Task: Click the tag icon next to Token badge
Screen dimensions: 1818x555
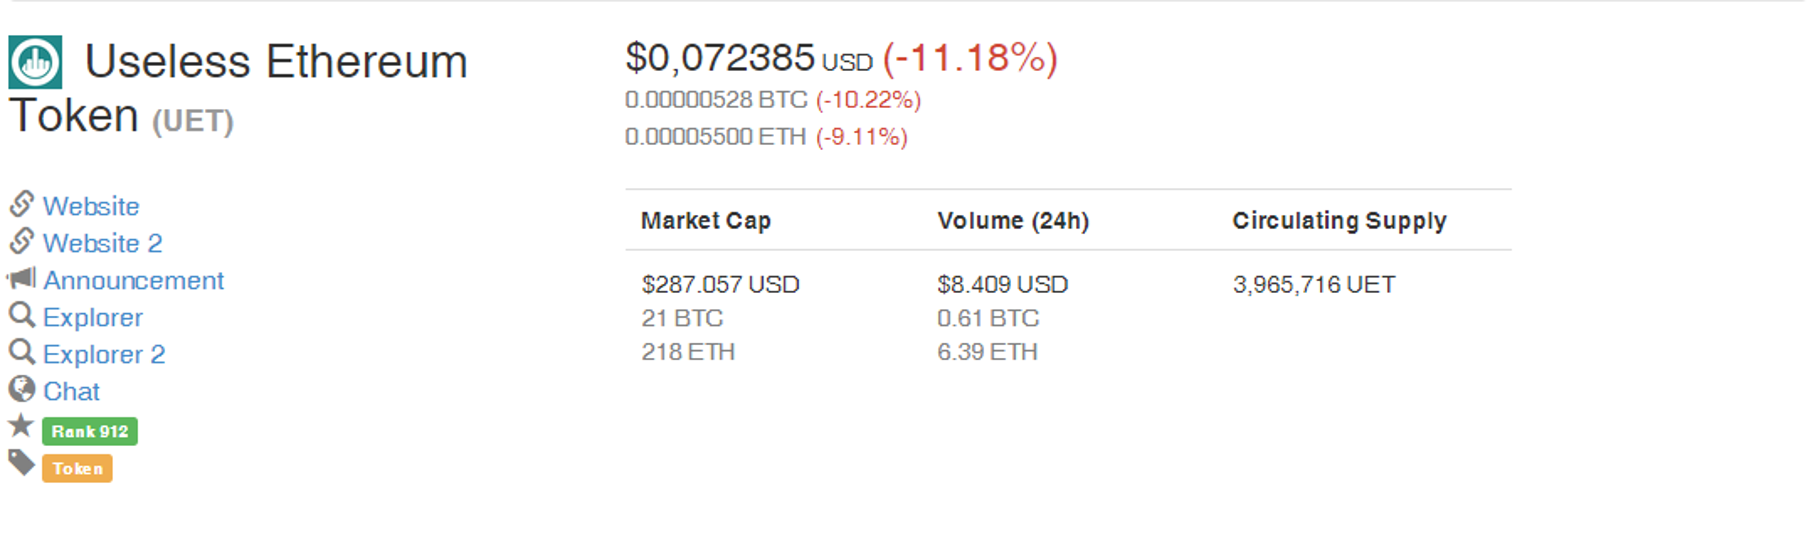Action: point(22,463)
